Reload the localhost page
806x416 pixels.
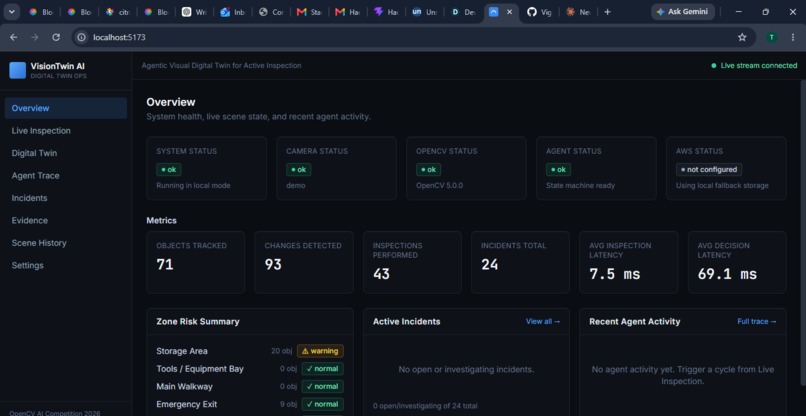pyautogui.click(x=56, y=37)
